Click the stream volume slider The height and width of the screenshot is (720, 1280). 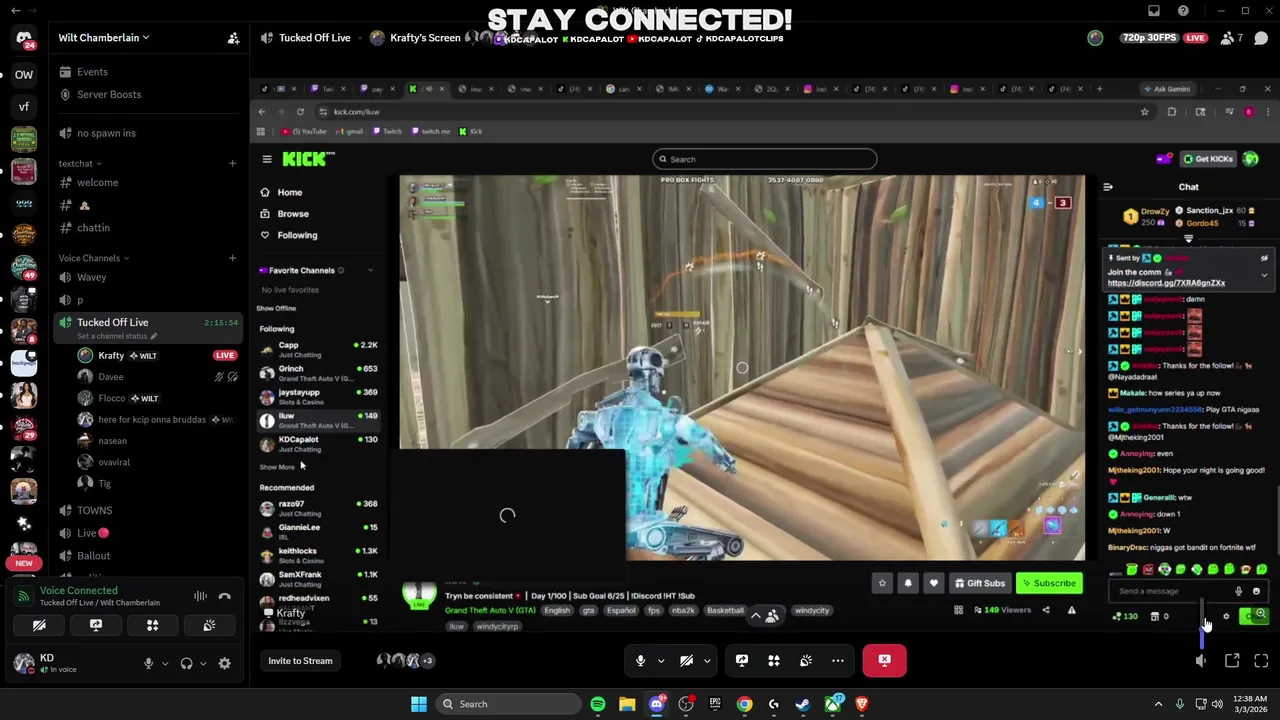[1201, 624]
